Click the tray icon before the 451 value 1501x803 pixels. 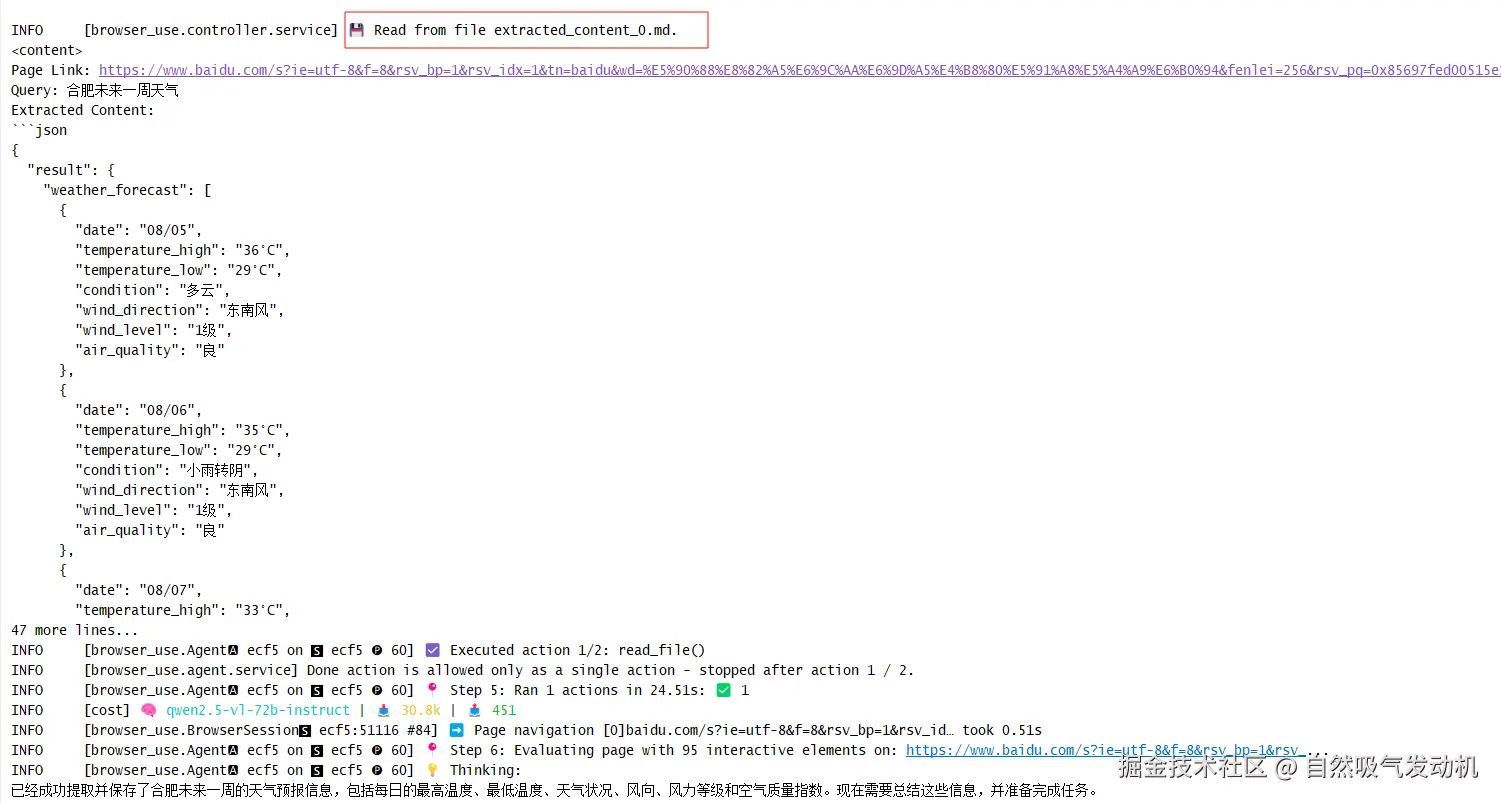[474, 710]
